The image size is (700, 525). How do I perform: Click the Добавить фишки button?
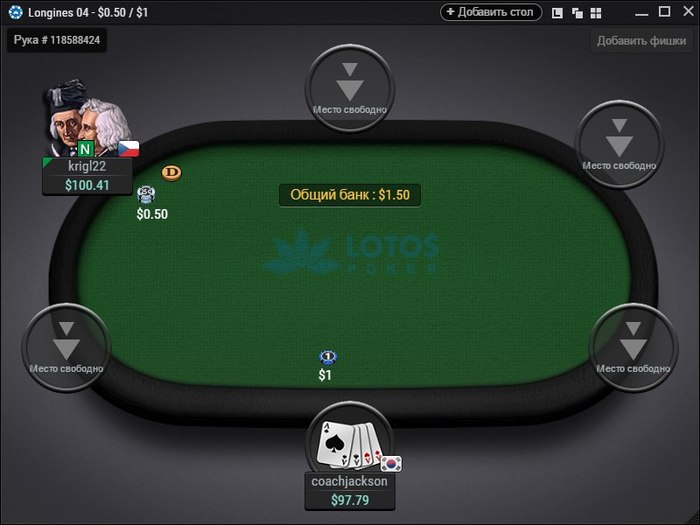tap(642, 41)
